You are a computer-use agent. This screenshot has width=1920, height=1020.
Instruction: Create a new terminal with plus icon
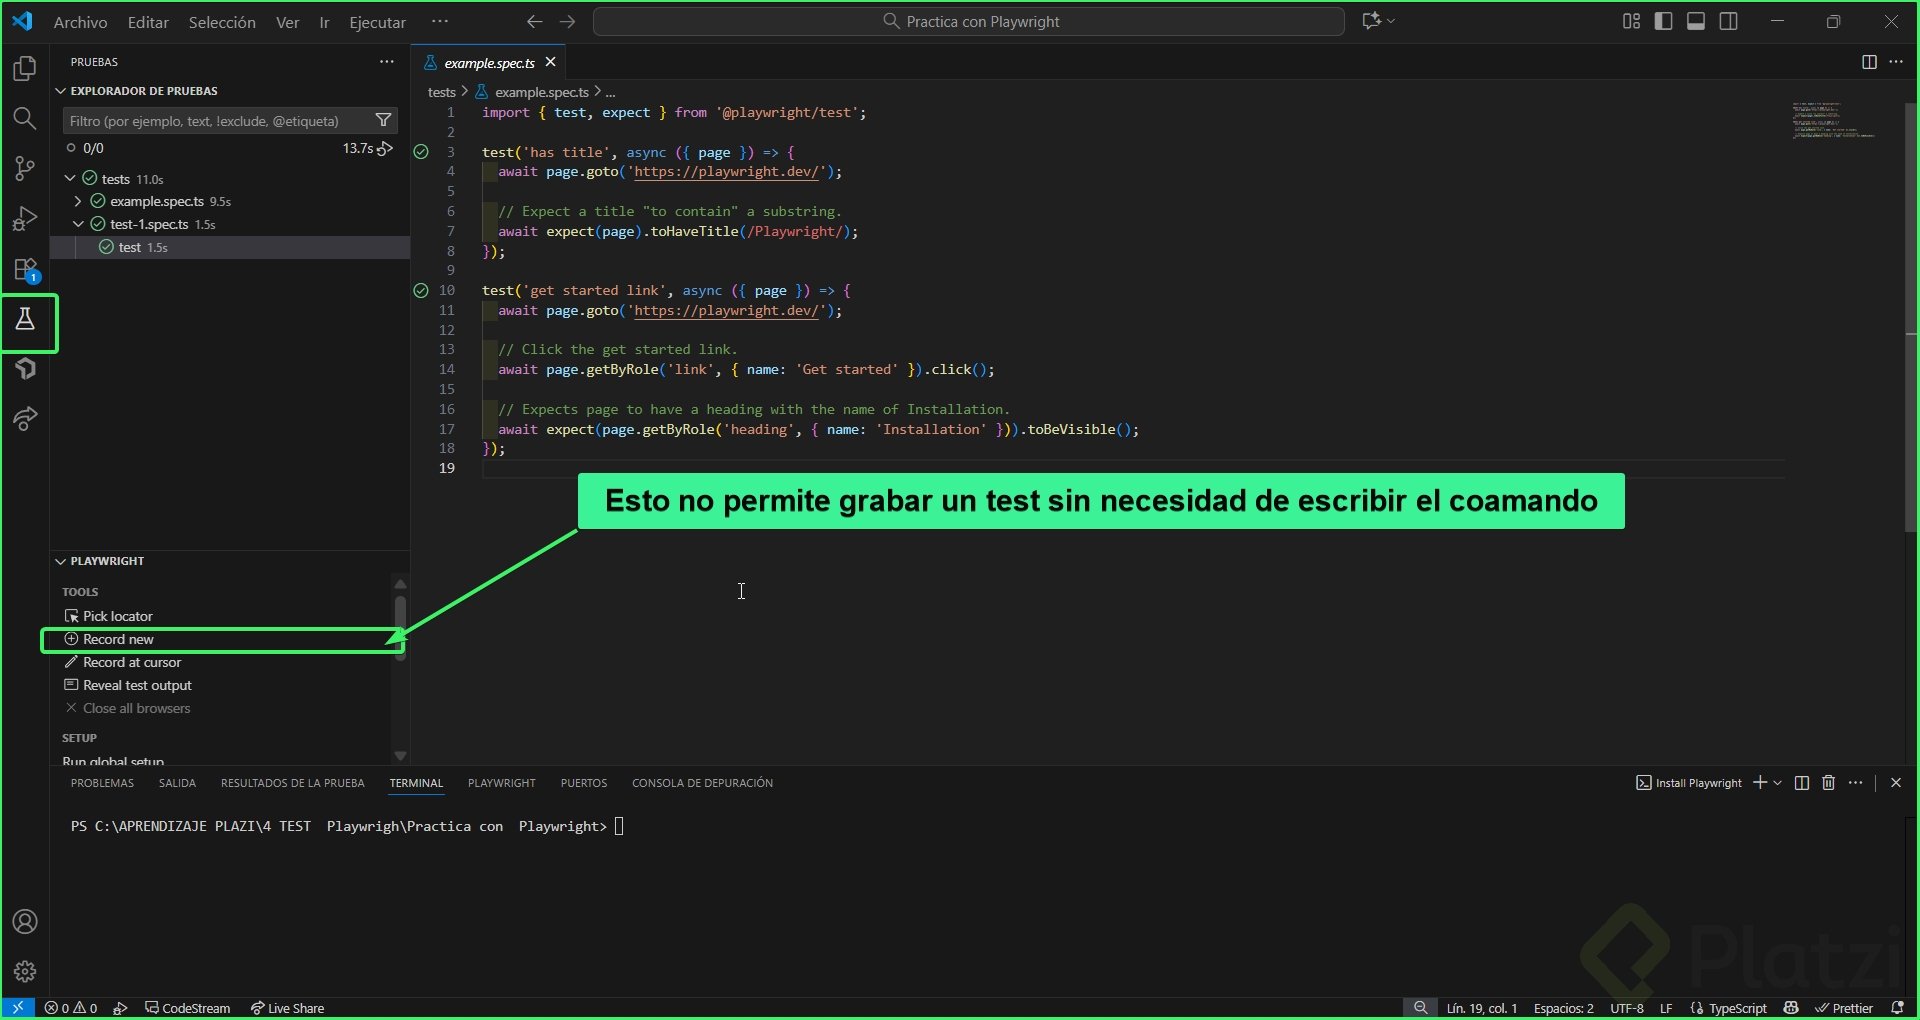tap(1760, 783)
